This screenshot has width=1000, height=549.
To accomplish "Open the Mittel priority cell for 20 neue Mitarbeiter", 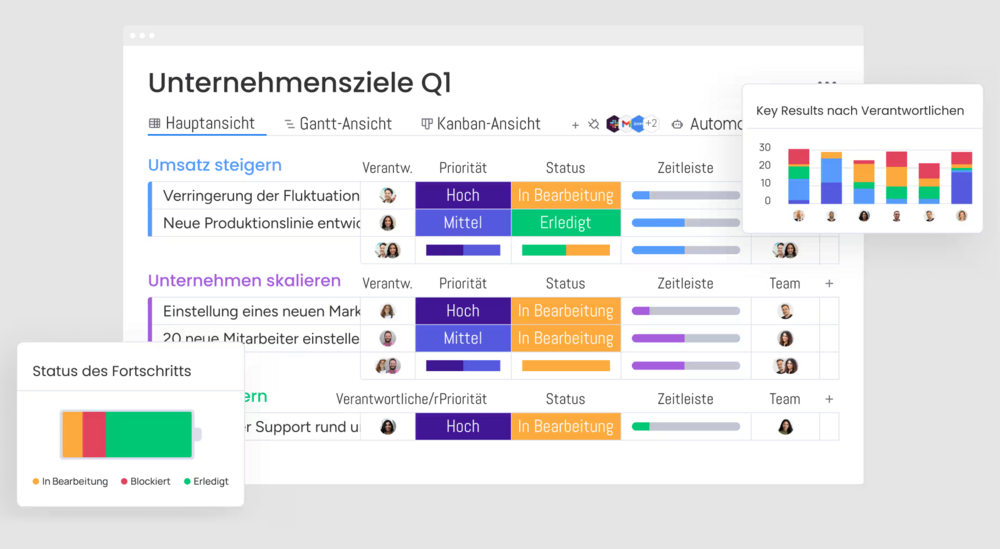I will point(463,338).
